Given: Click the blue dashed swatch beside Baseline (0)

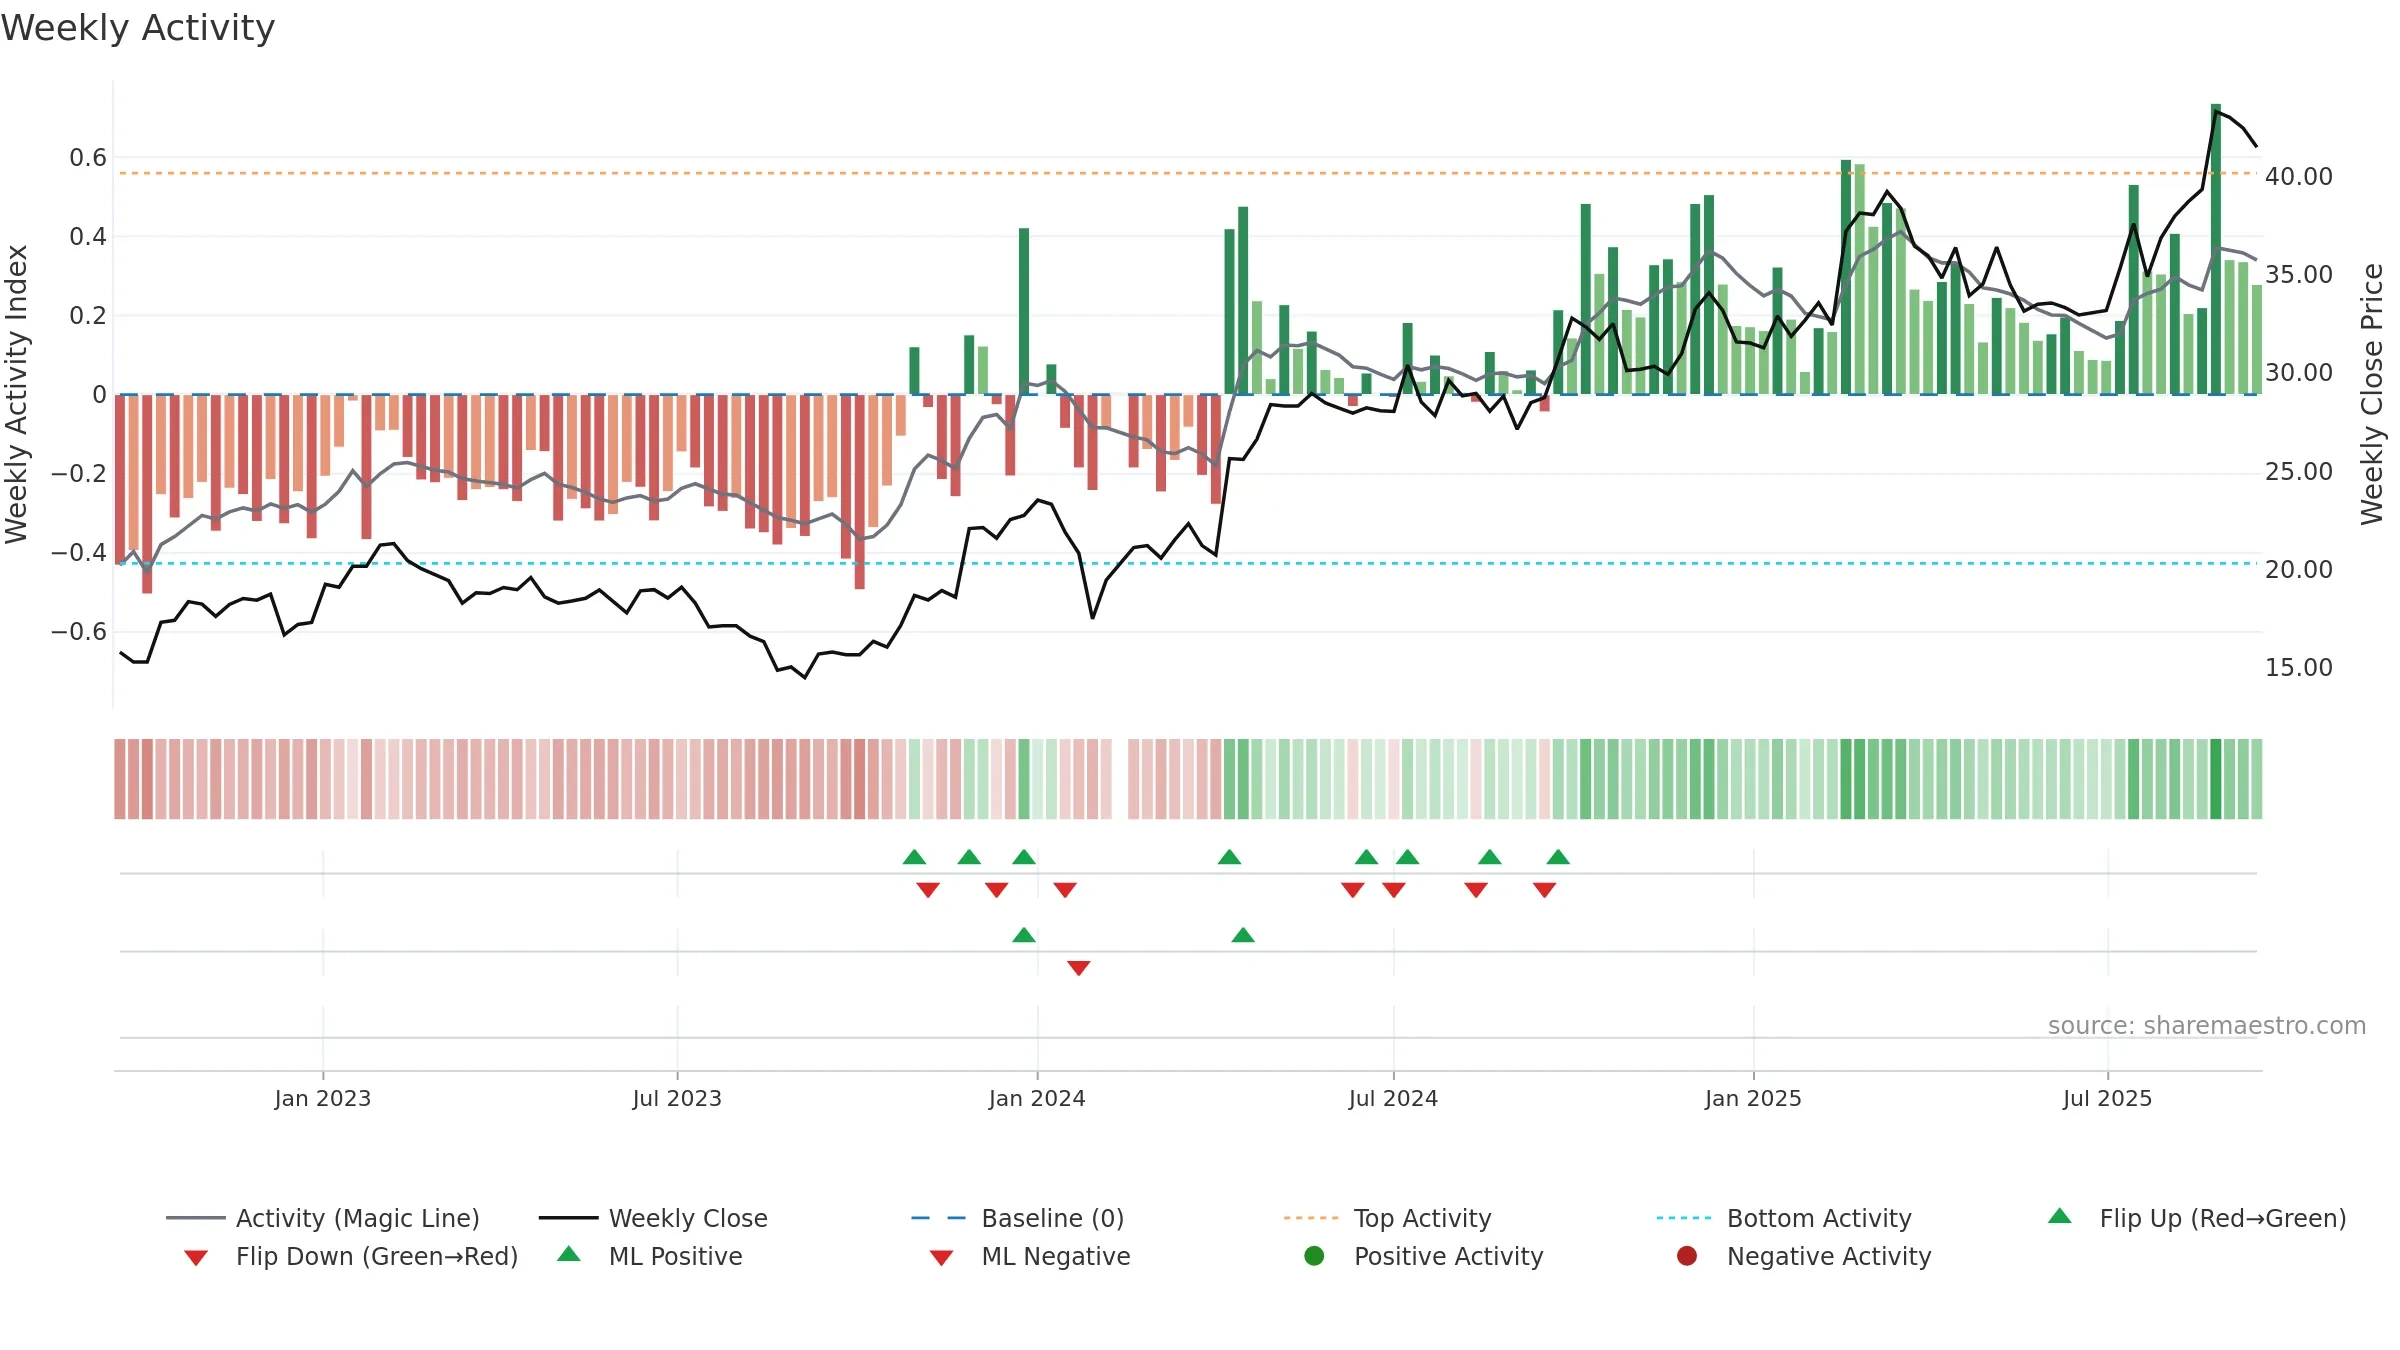Looking at the screenshot, I should 939,1218.
